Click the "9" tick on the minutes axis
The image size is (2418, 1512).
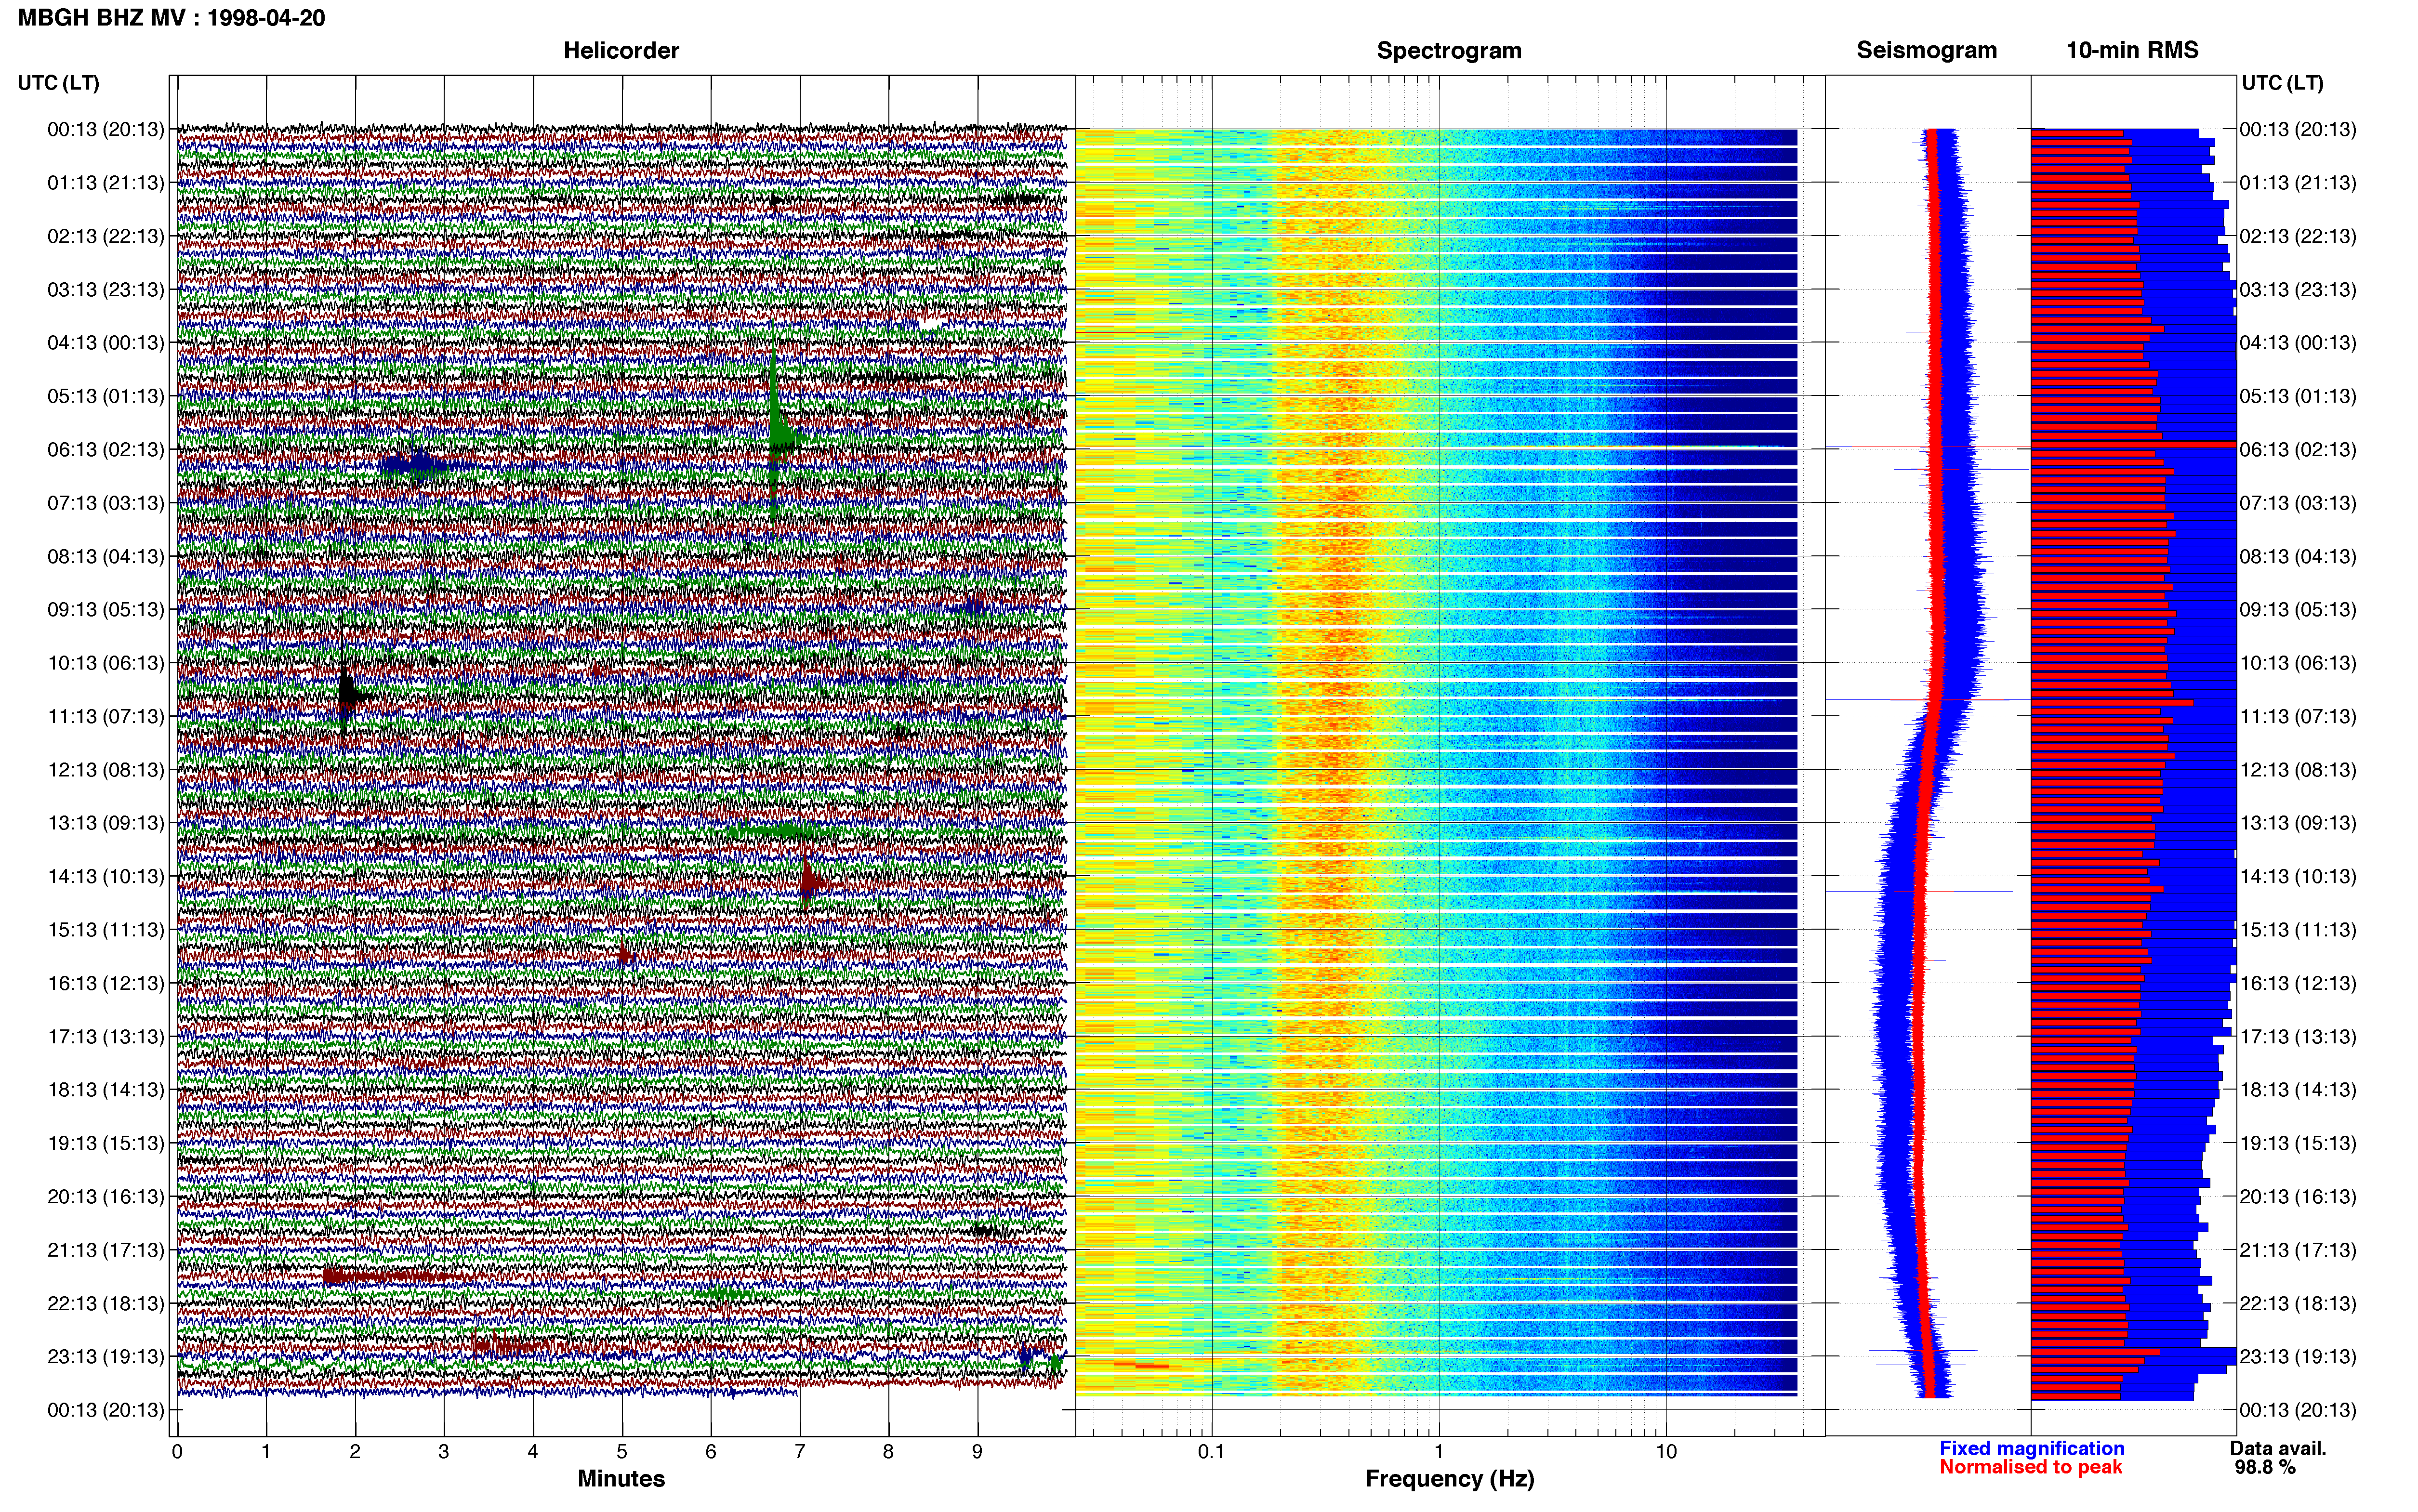pyautogui.click(x=978, y=1451)
